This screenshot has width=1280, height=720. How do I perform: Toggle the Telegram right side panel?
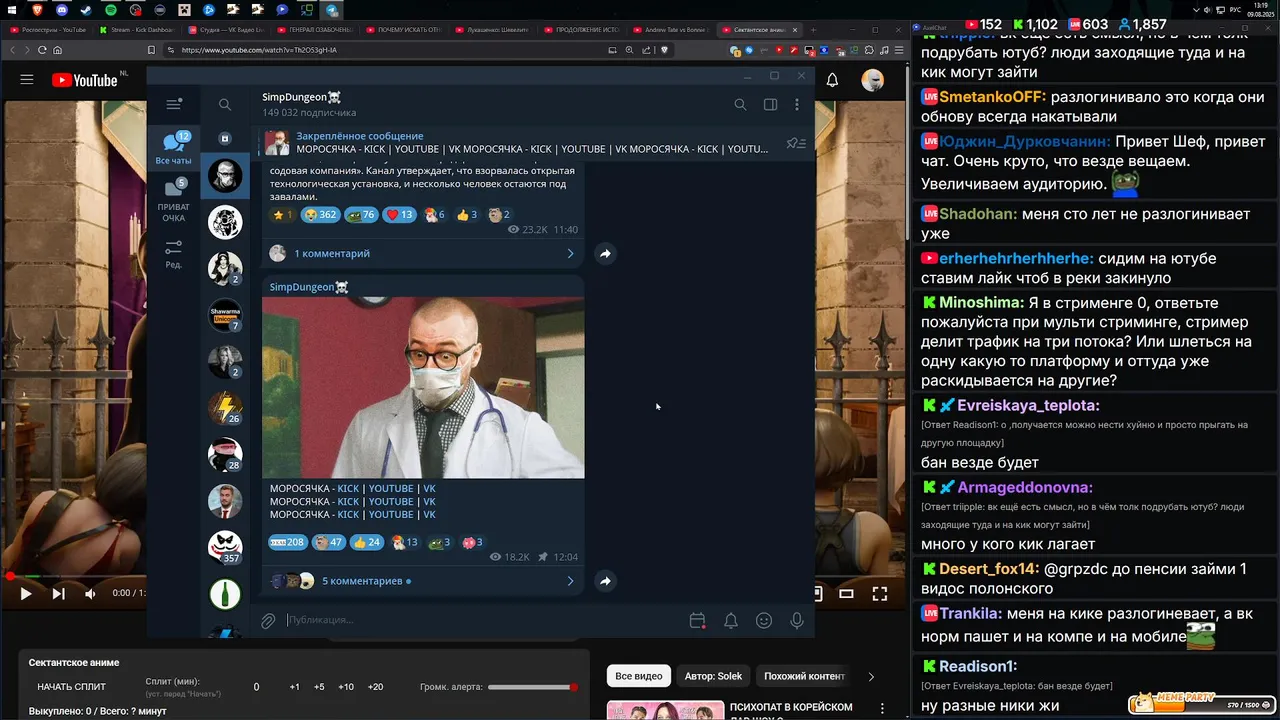(x=770, y=104)
